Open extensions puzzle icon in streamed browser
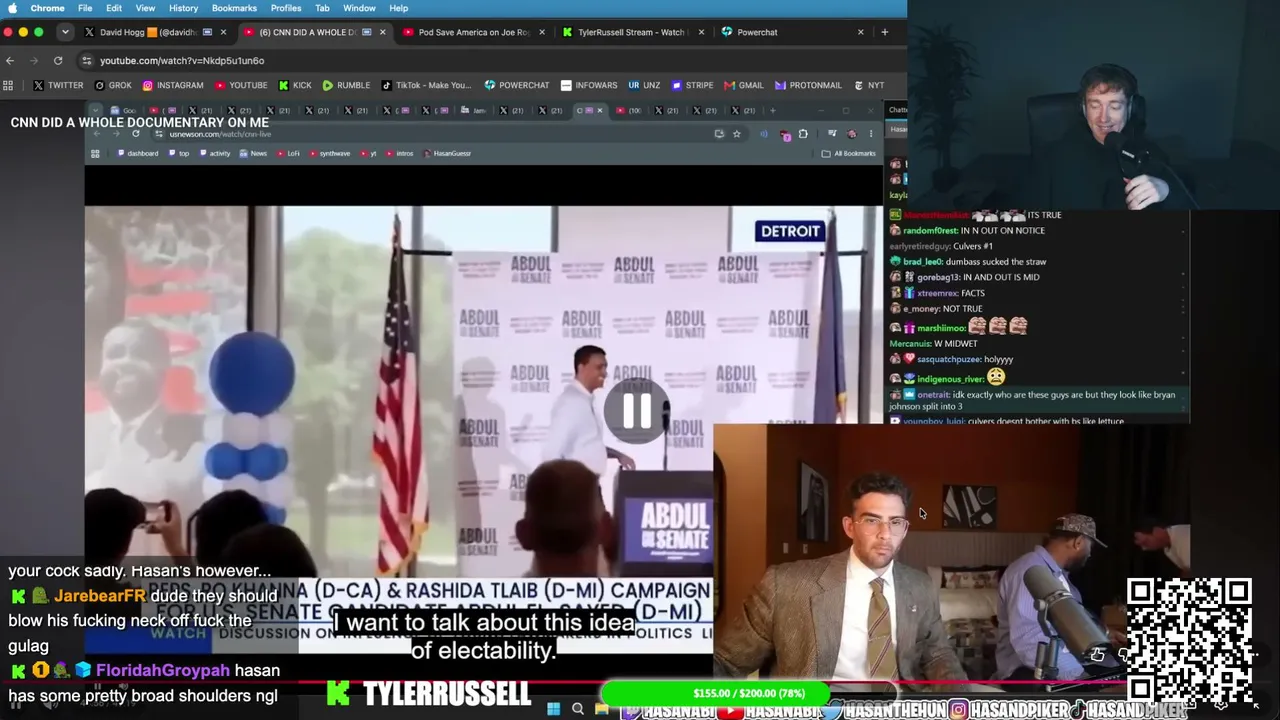The width and height of the screenshot is (1280, 720). tap(803, 134)
